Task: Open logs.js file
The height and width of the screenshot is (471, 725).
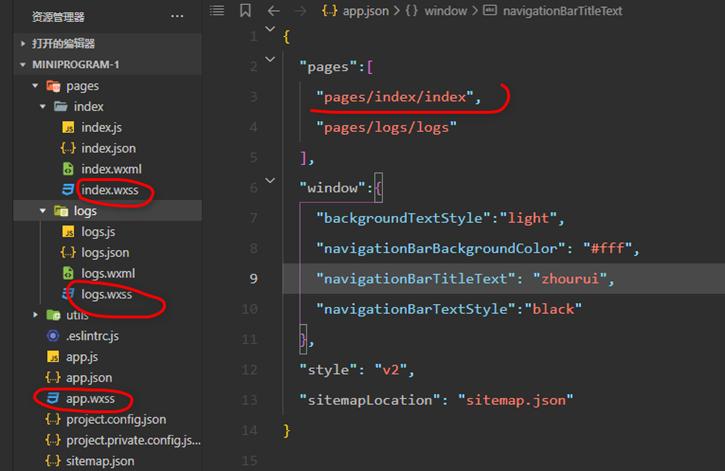Action: [x=98, y=232]
